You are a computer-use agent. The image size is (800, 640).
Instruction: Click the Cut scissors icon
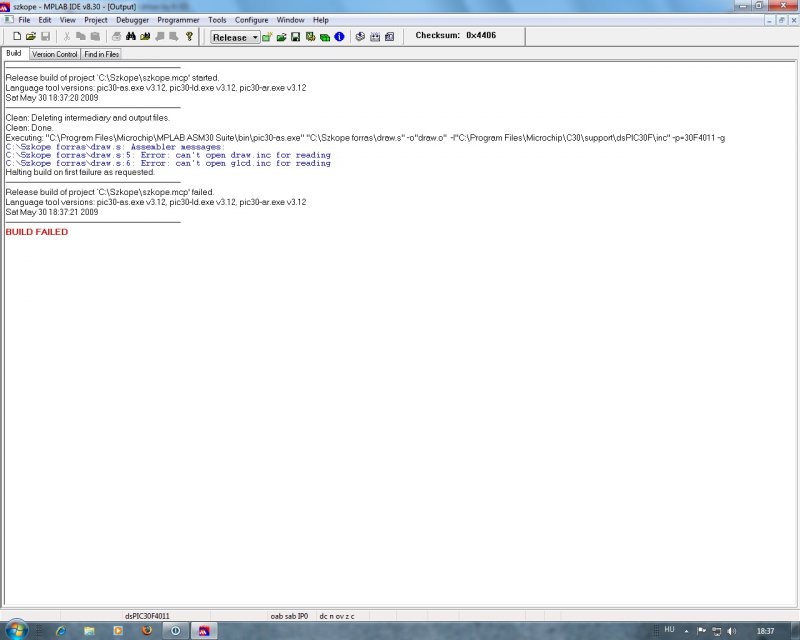66,36
